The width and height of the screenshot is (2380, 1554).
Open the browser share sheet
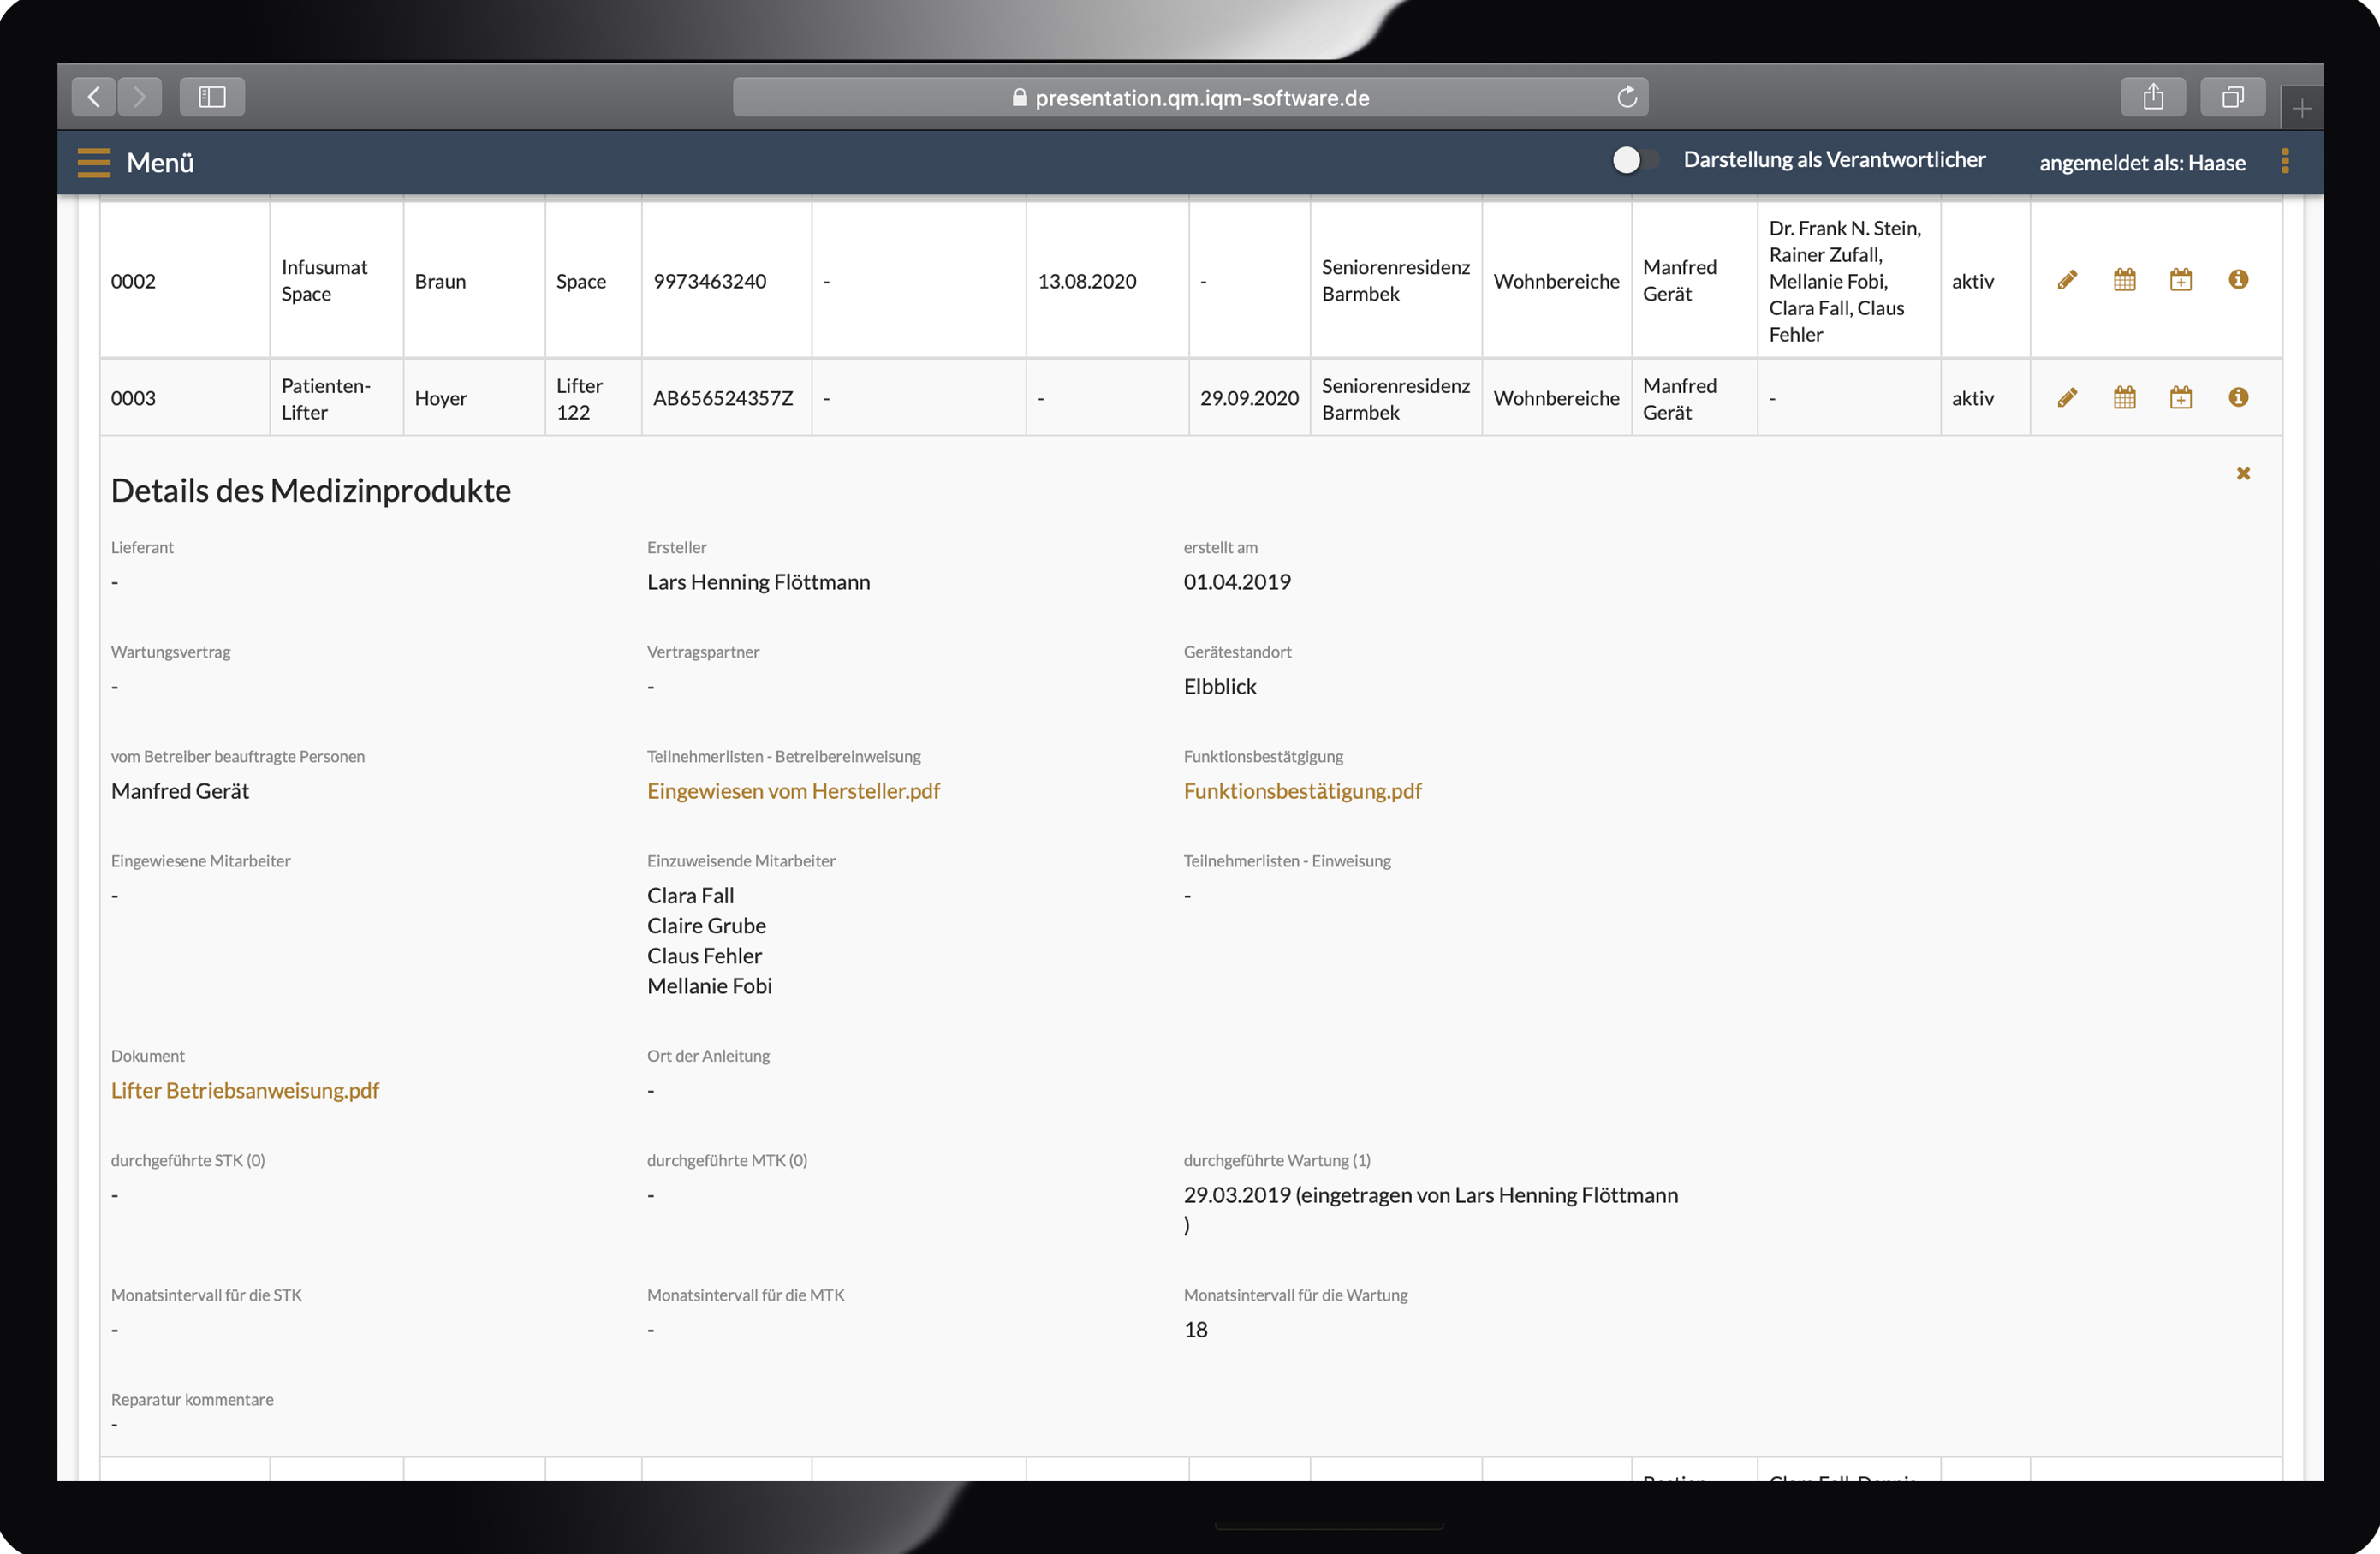2153,97
